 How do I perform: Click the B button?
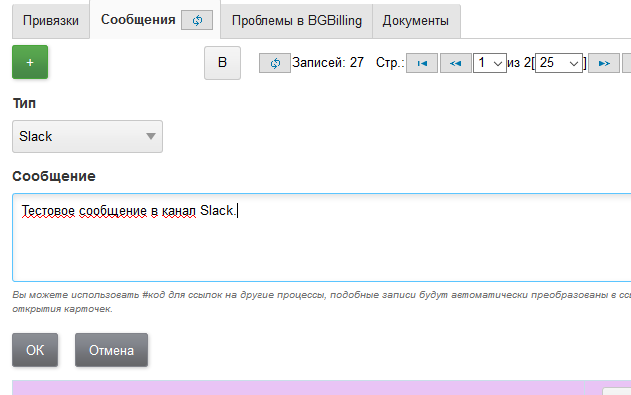coord(222,63)
